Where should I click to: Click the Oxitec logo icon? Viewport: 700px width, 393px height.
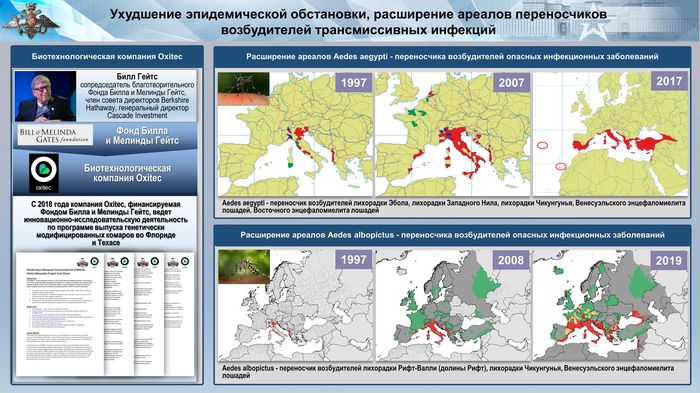(x=44, y=173)
